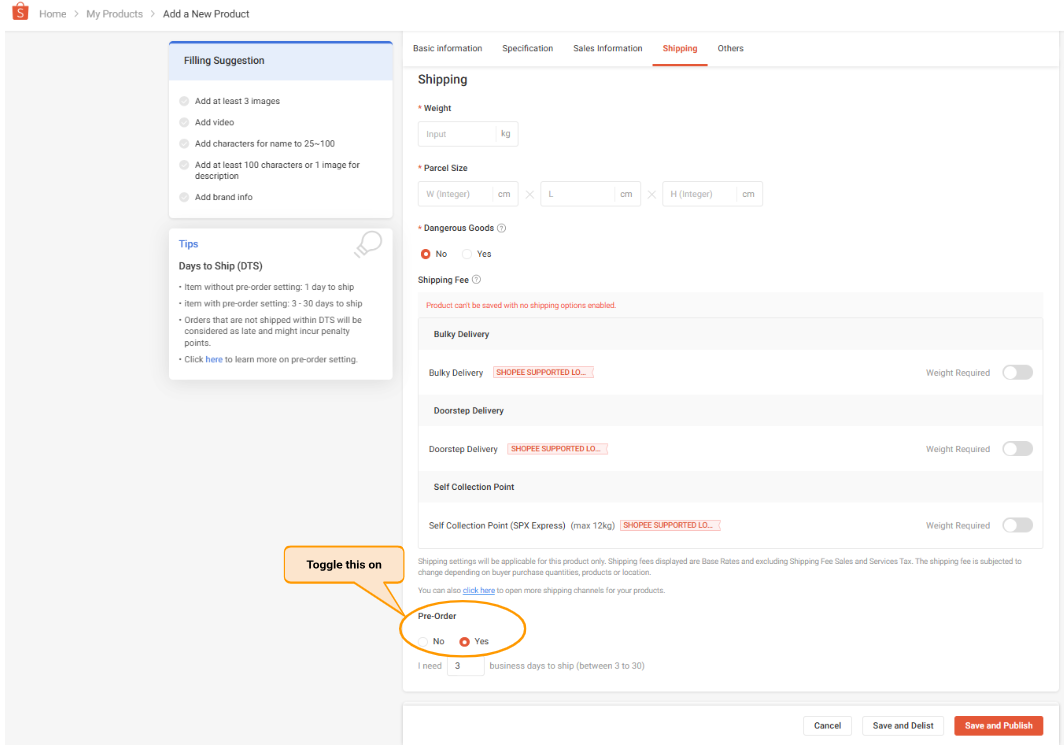The height and width of the screenshot is (748, 1064).
Task: Click the Weight input field
Action: 456,134
